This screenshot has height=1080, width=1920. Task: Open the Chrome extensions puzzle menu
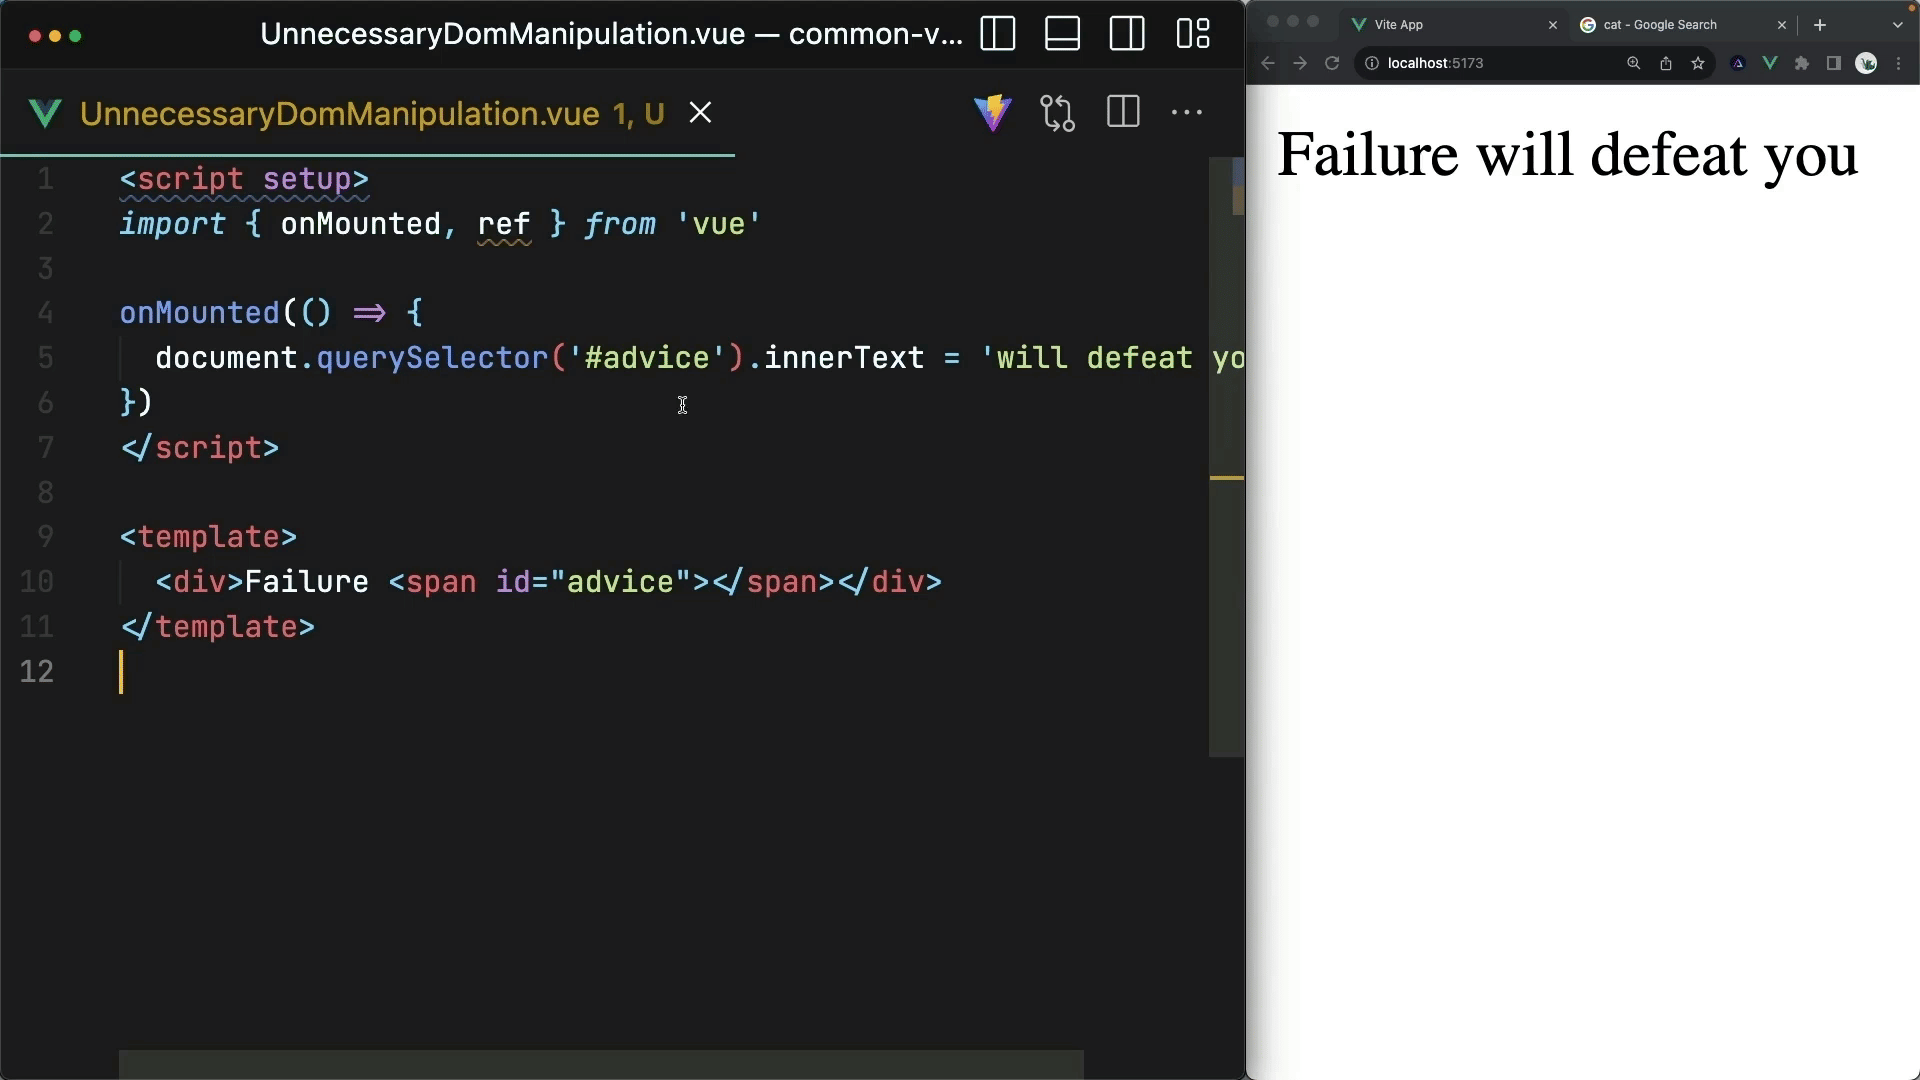click(x=1802, y=63)
